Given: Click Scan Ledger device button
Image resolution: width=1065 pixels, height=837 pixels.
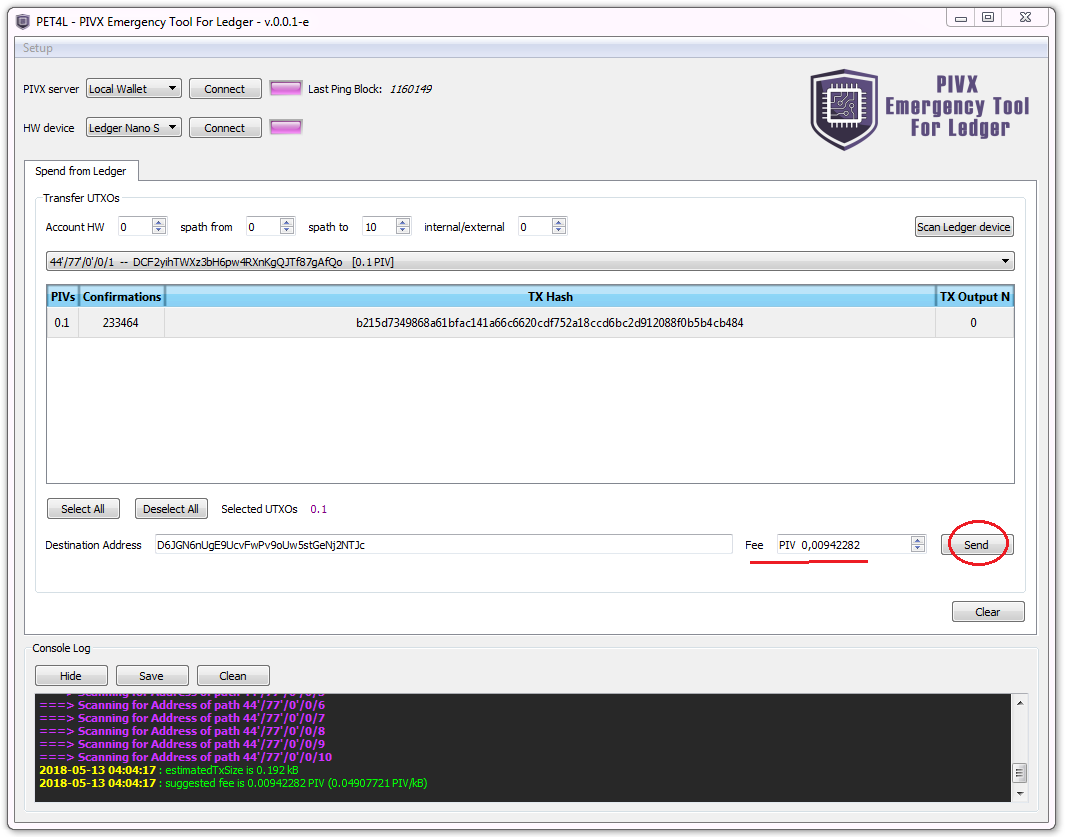Looking at the screenshot, I should pyautogui.click(x=964, y=227).
